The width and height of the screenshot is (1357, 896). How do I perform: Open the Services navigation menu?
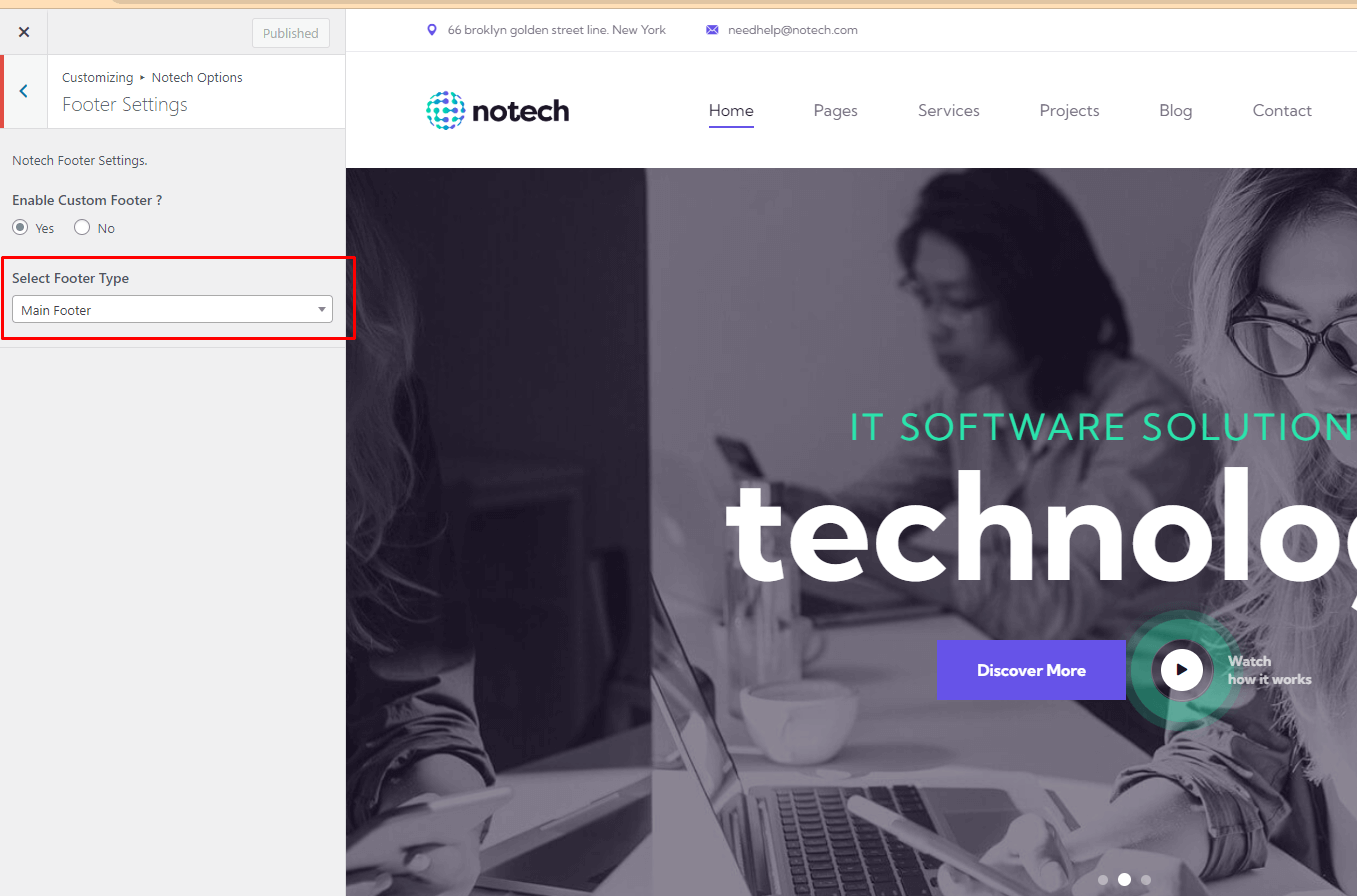point(949,111)
